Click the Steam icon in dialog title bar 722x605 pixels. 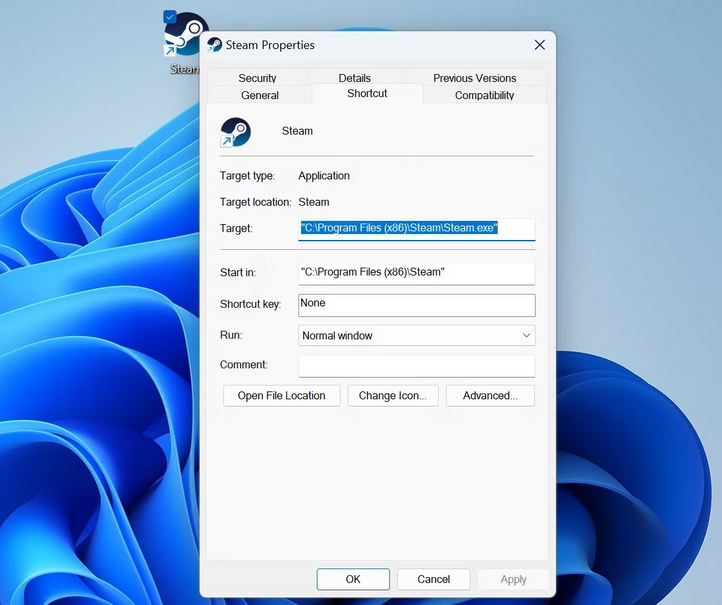coord(215,45)
